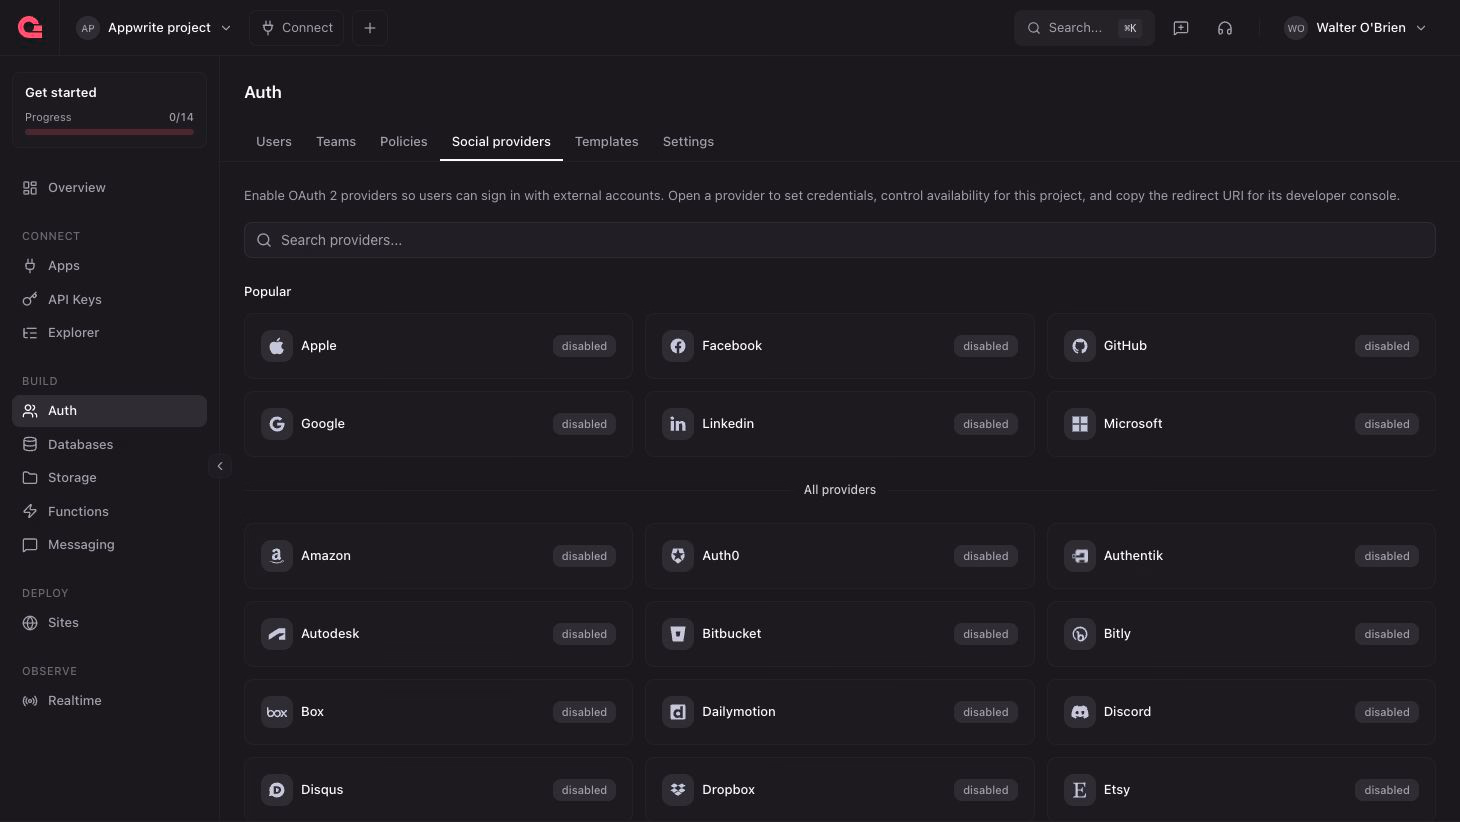
Task: Open API Keys in sidebar
Action: coord(110,299)
